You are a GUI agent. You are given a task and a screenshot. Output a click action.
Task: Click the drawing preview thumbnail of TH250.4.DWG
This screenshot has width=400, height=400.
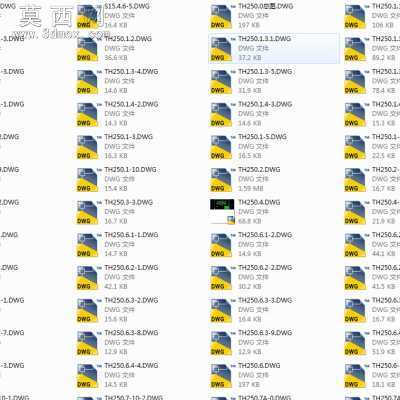click(222, 212)
